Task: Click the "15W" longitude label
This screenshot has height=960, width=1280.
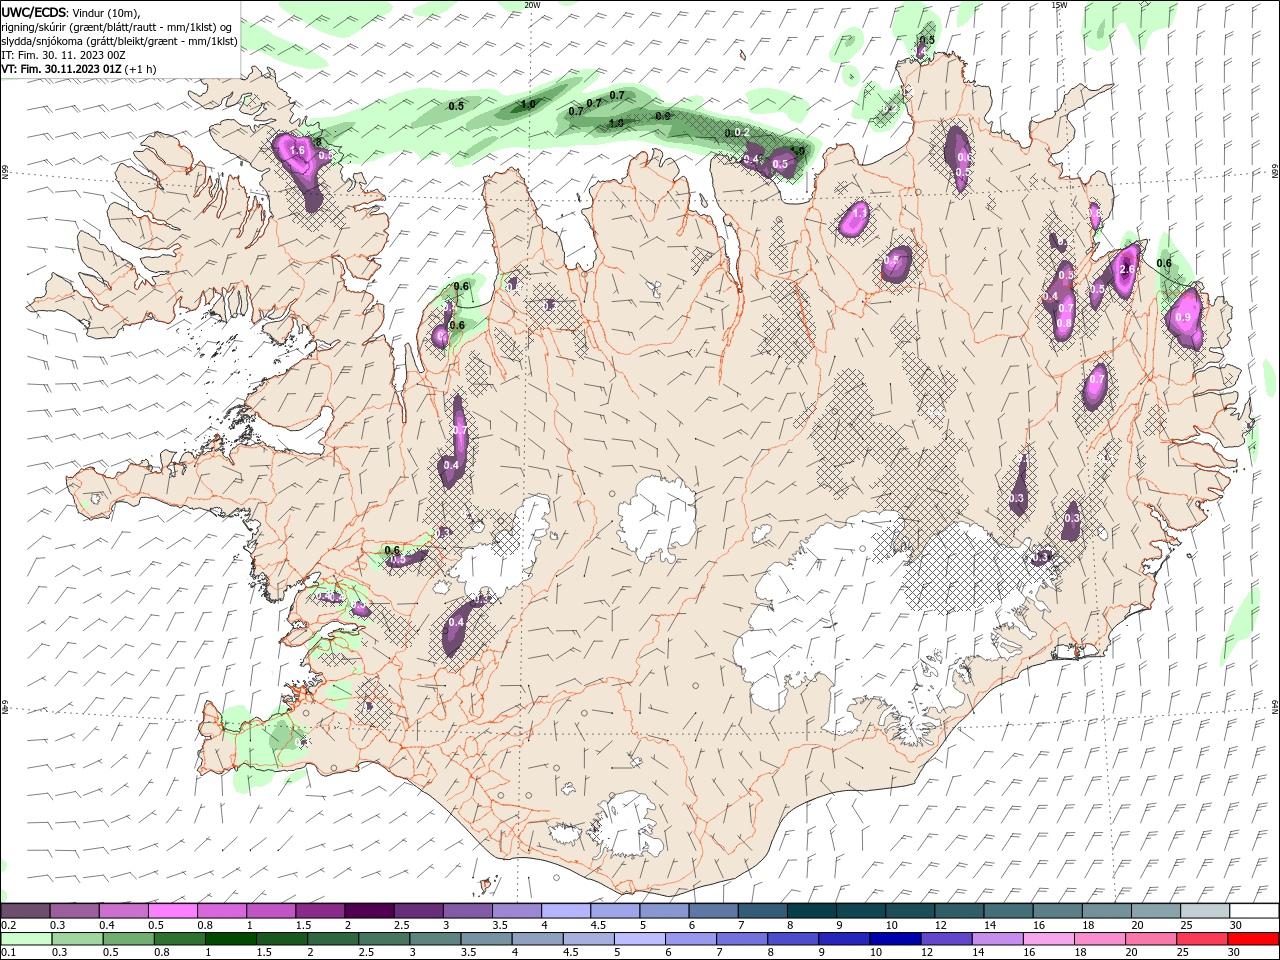Action: click(1059, 5)
